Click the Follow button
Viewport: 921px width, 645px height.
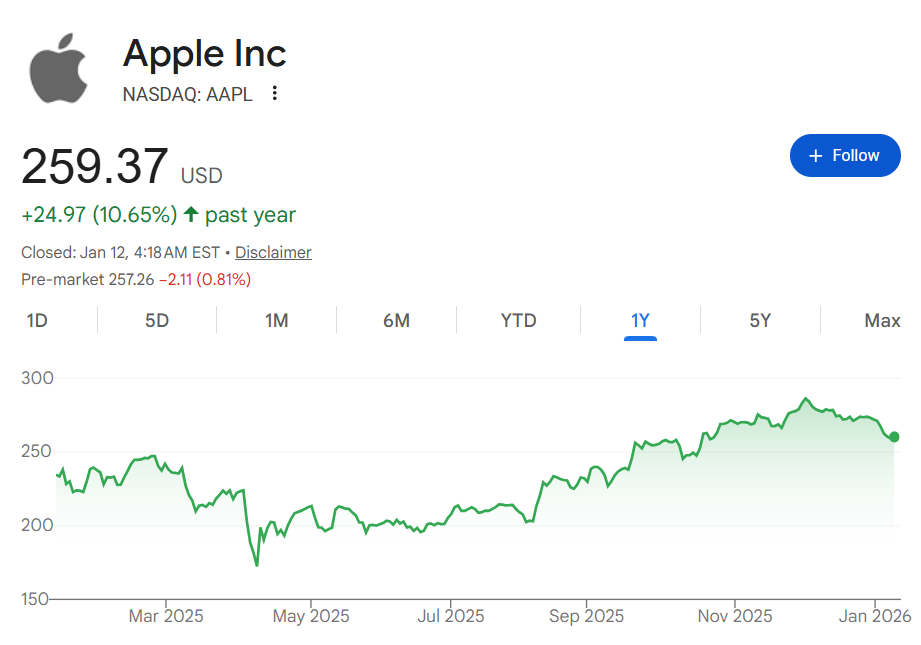[x=844, y=156]
